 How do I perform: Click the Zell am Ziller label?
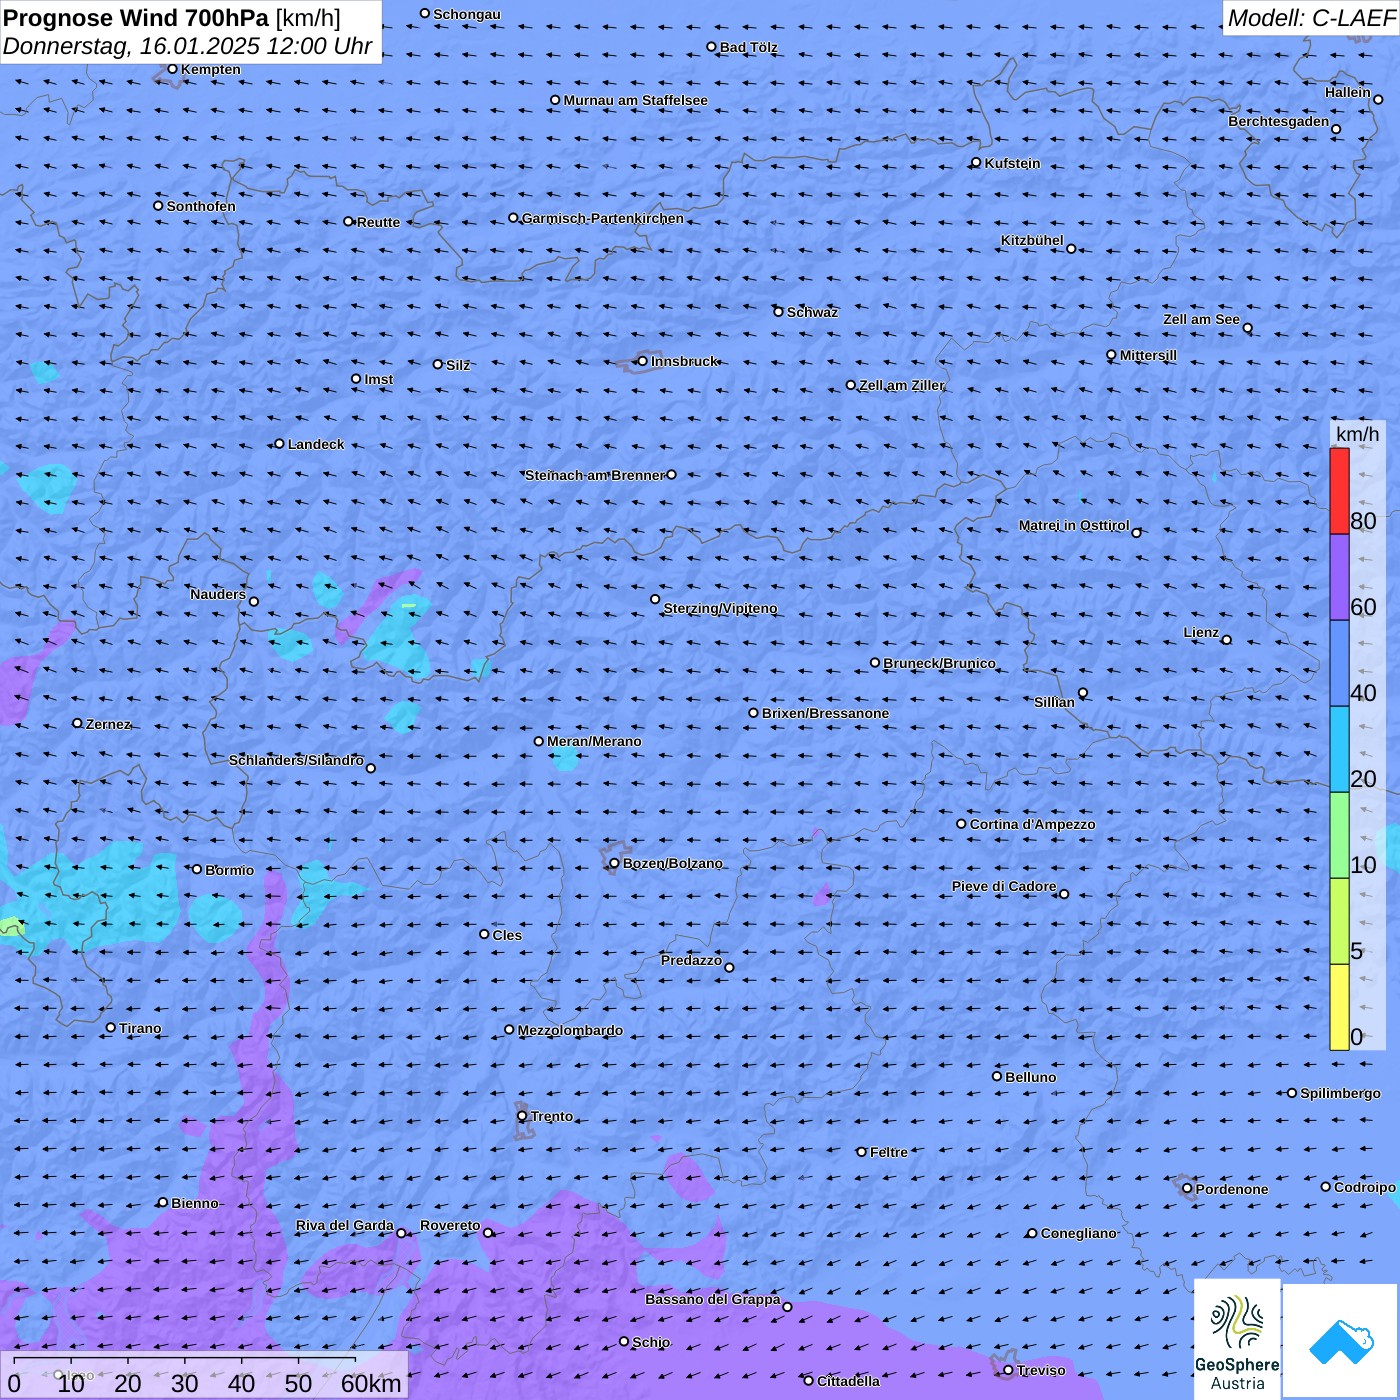point(901,385)
